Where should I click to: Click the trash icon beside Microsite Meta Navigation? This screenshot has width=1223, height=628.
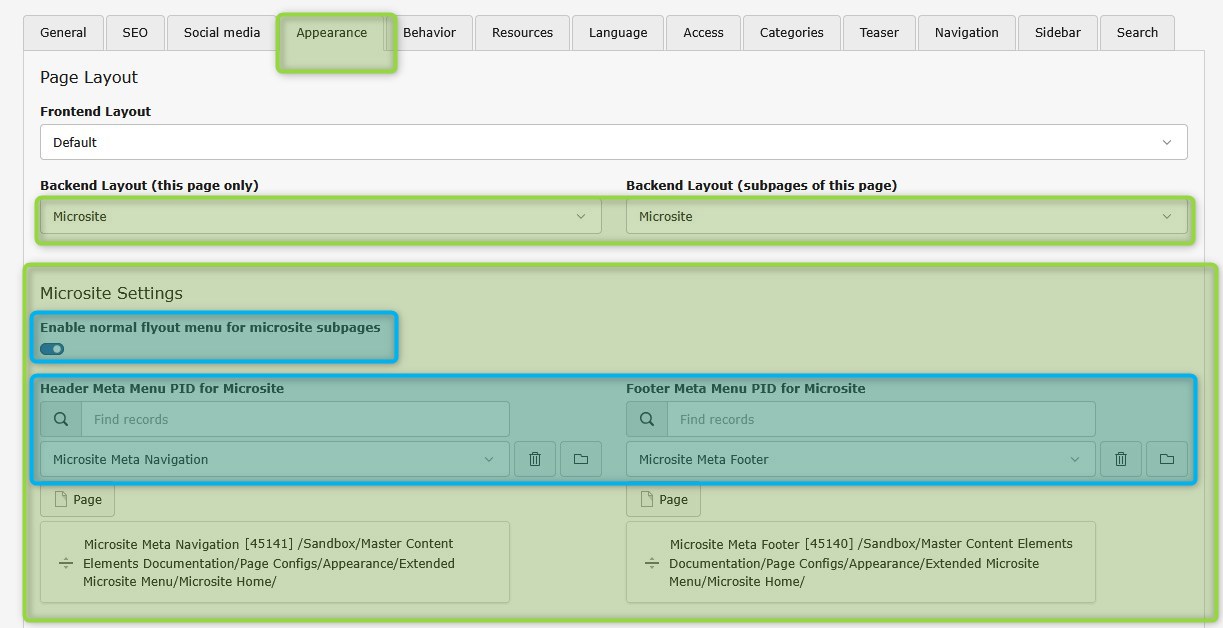coord(535,459)
